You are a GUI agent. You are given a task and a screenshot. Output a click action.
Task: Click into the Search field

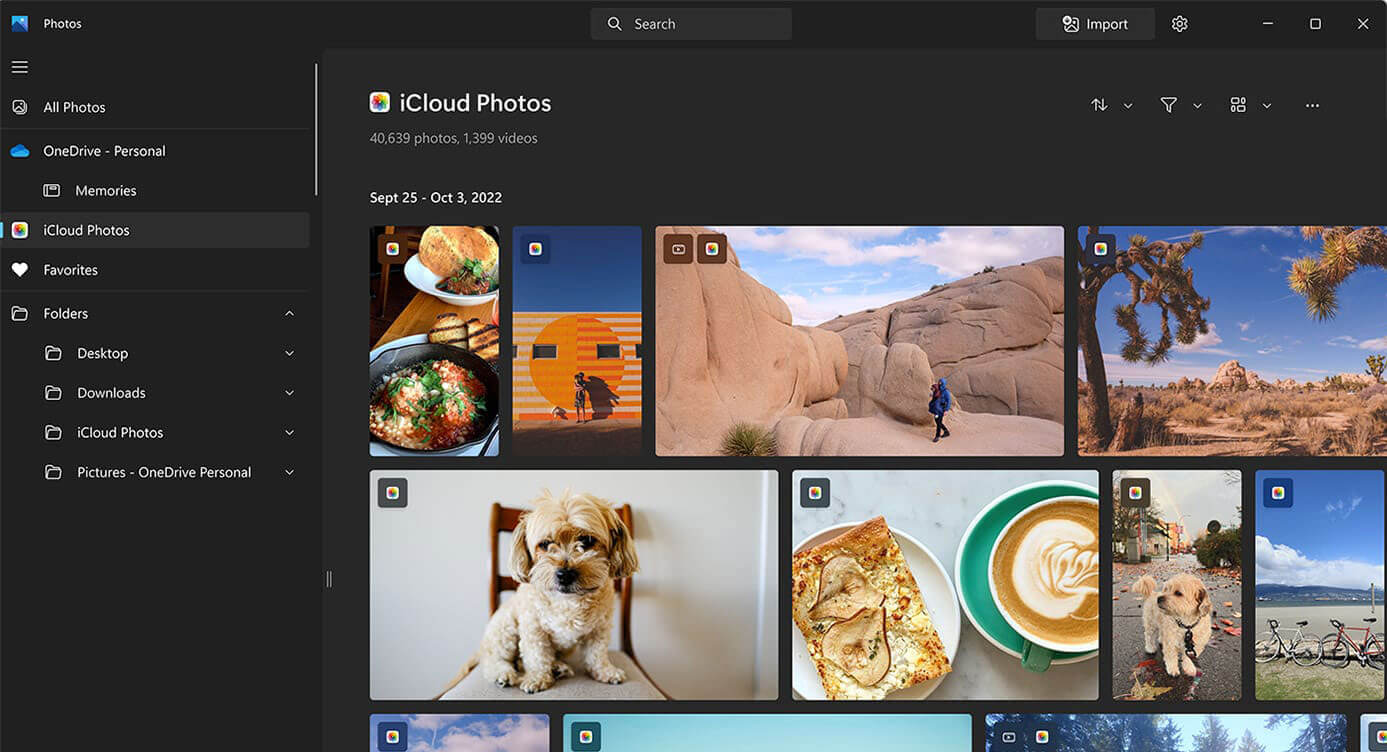[x=691, y=24]
